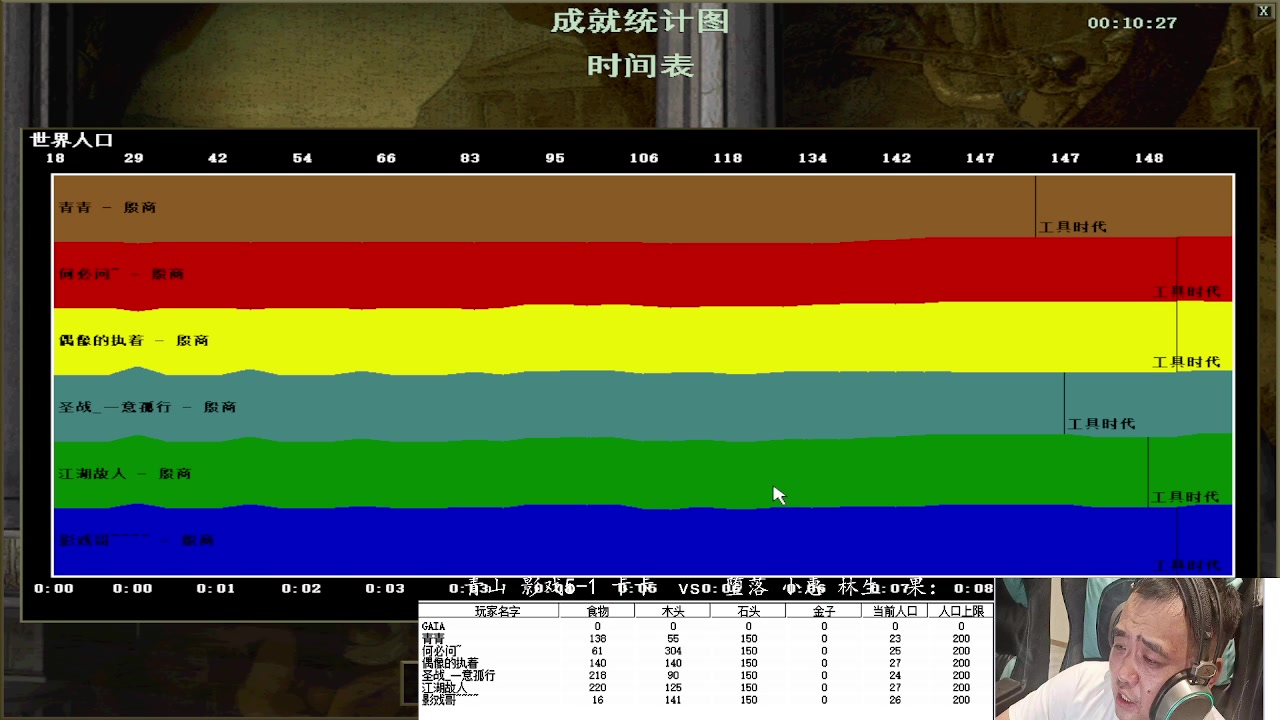
Task: Select 江湖故人's green band
Action: [x=400, y=473]
